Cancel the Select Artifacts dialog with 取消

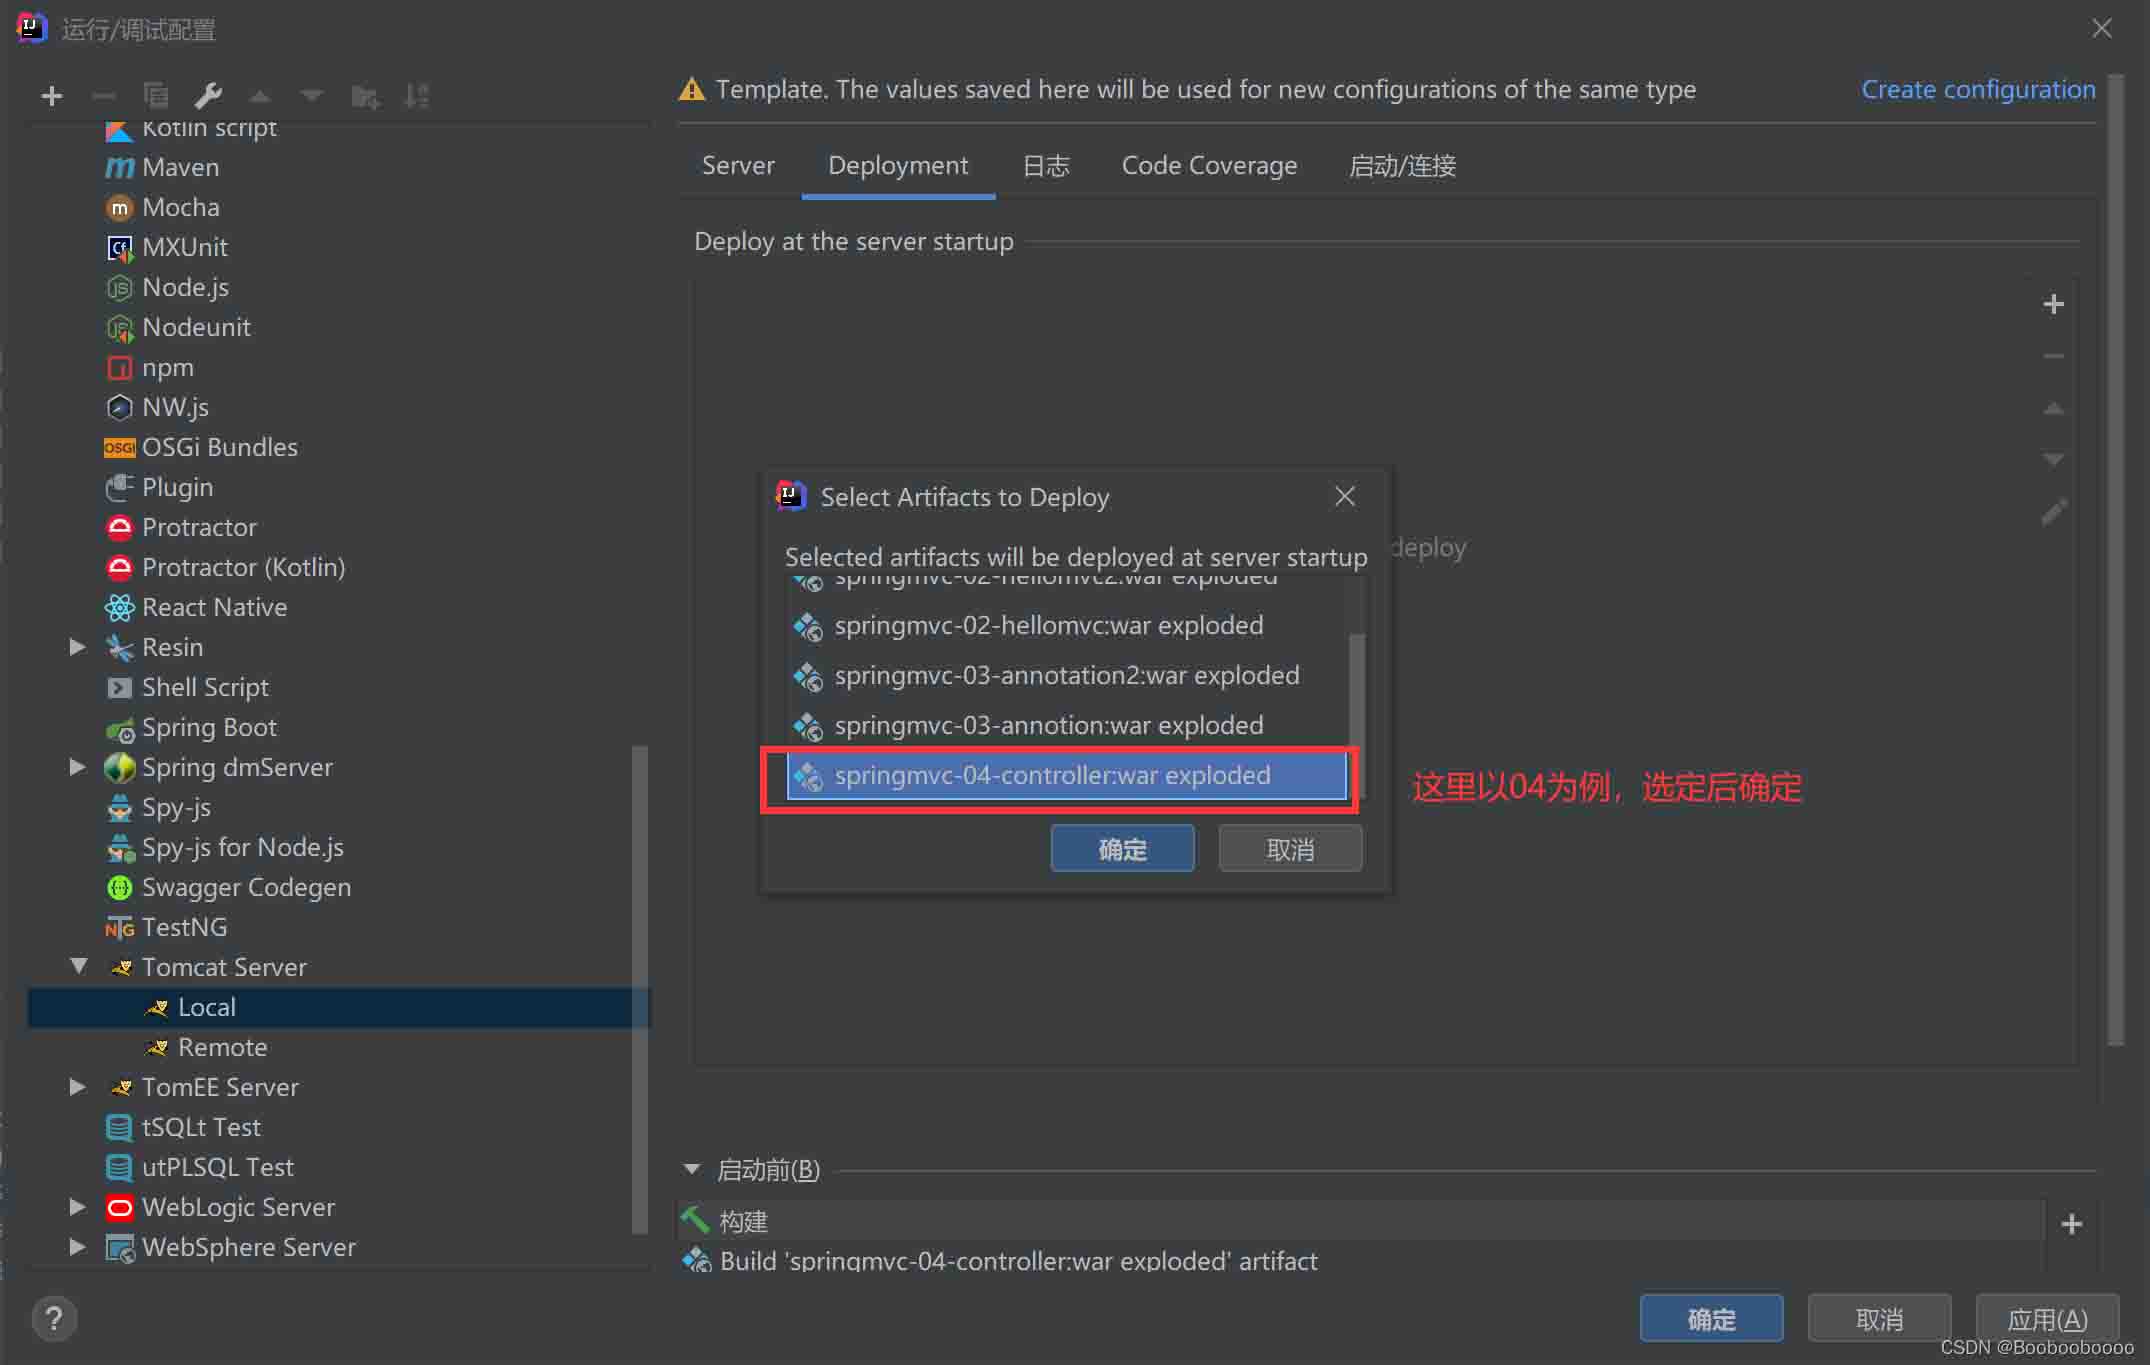click(1290, 849)
